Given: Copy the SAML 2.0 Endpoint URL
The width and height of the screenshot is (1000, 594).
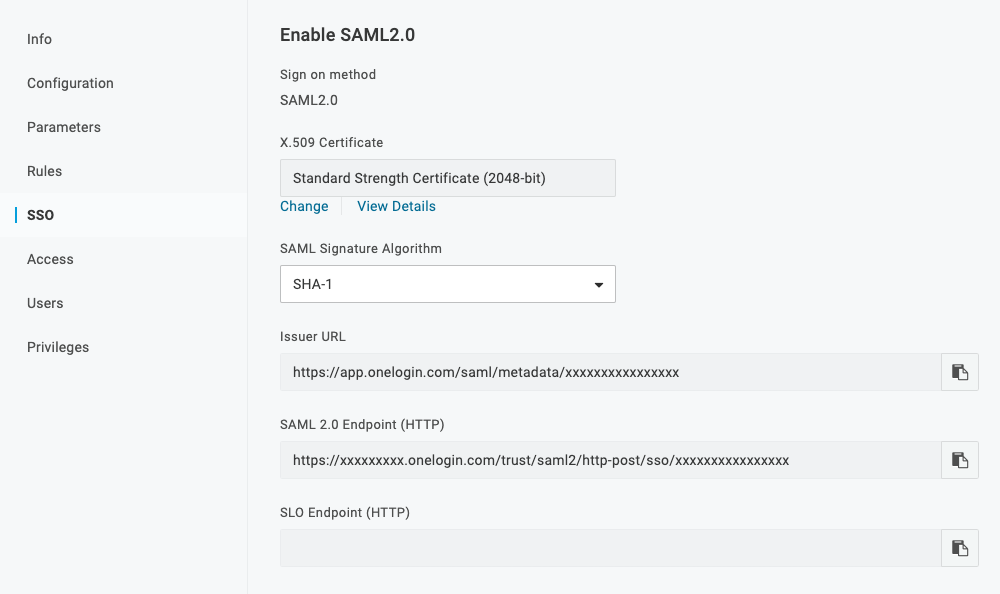Looking at the screenshot, I should (960, 460).
